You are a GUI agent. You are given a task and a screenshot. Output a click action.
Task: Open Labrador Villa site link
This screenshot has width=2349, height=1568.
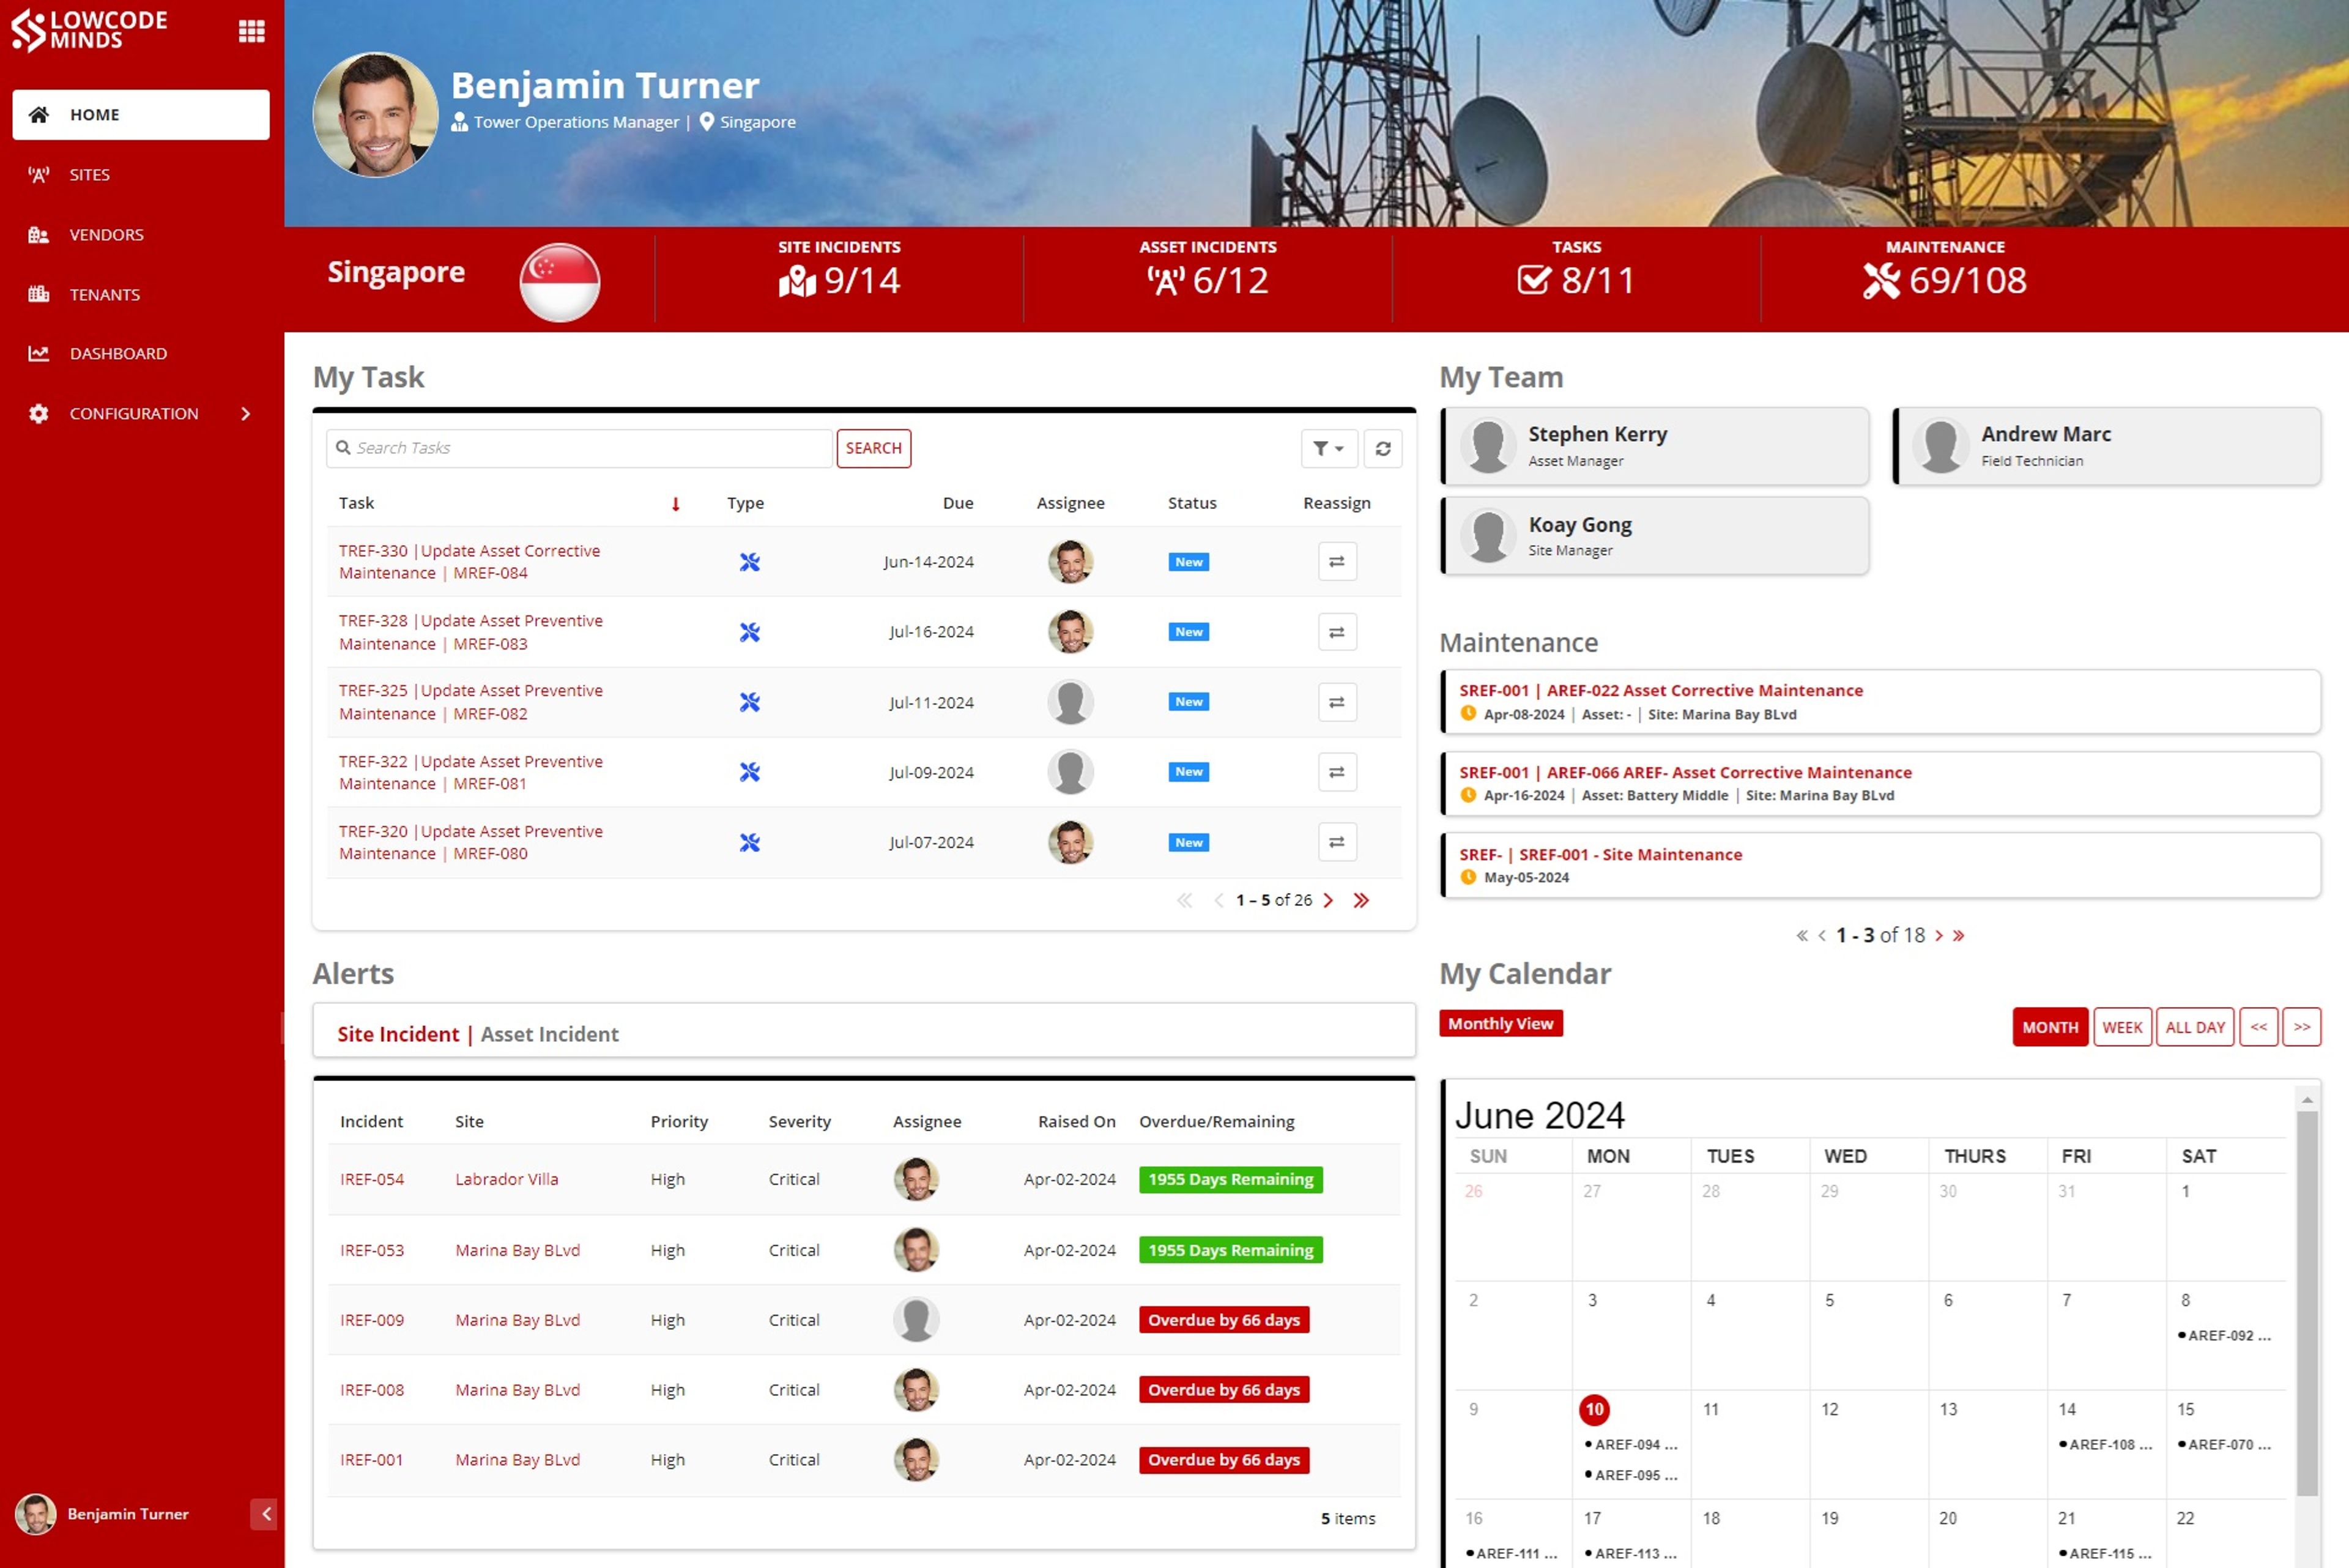coord(507,1180)
